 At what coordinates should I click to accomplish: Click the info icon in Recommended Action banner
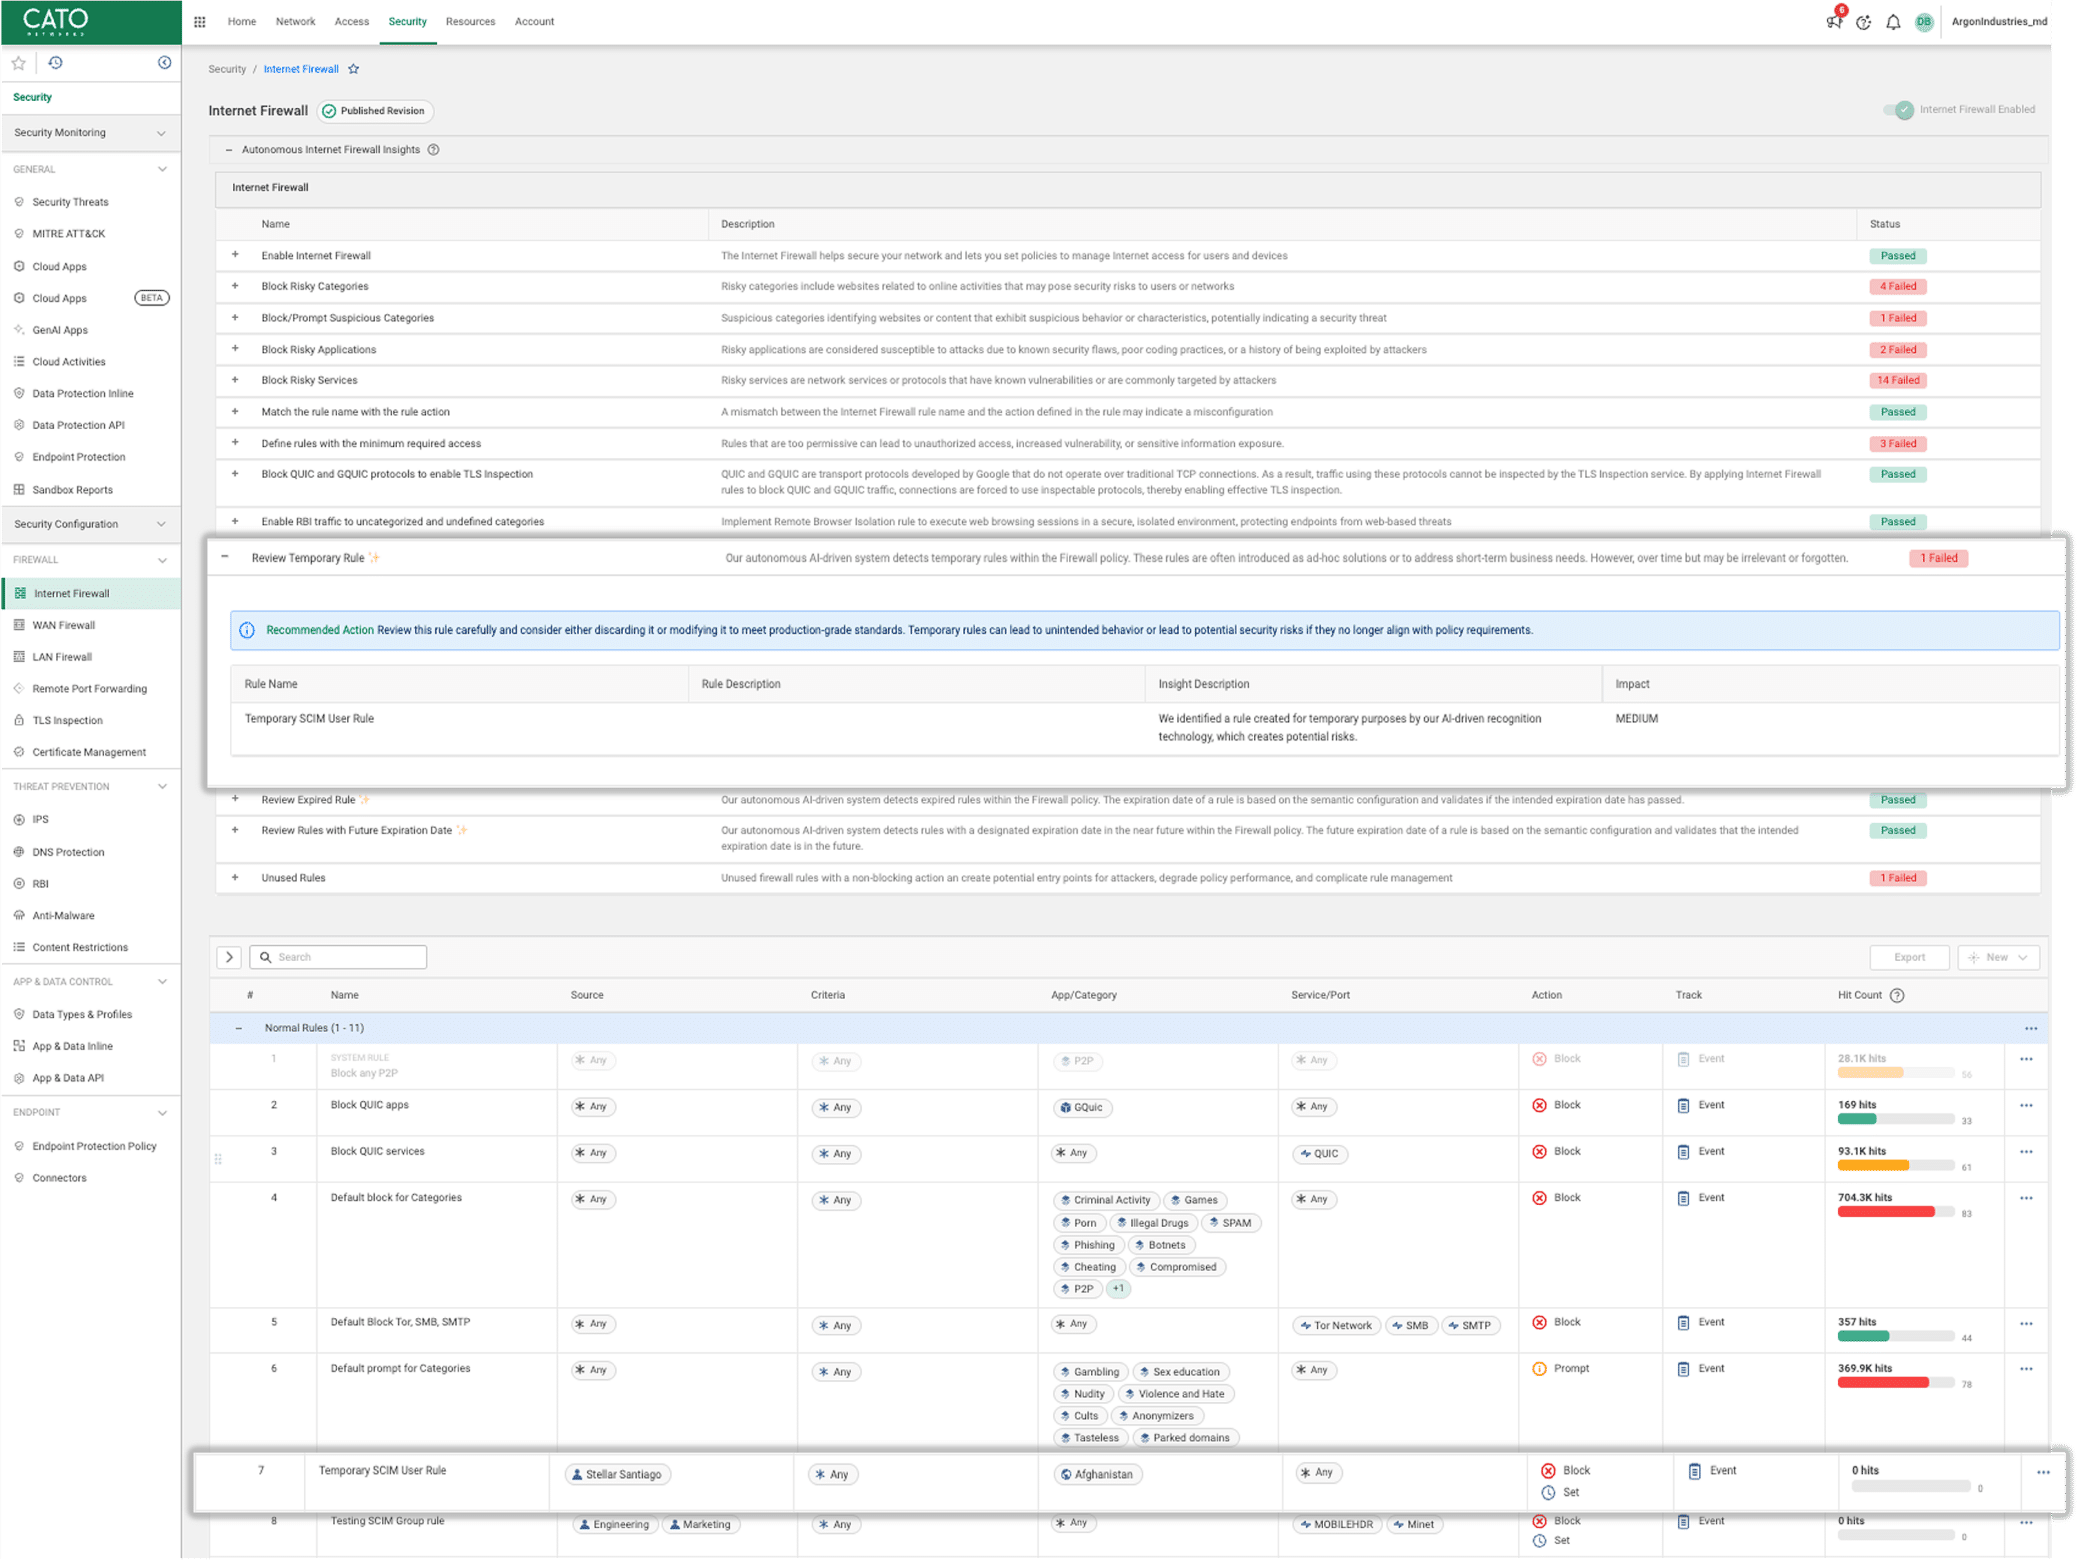pos(247,630)
